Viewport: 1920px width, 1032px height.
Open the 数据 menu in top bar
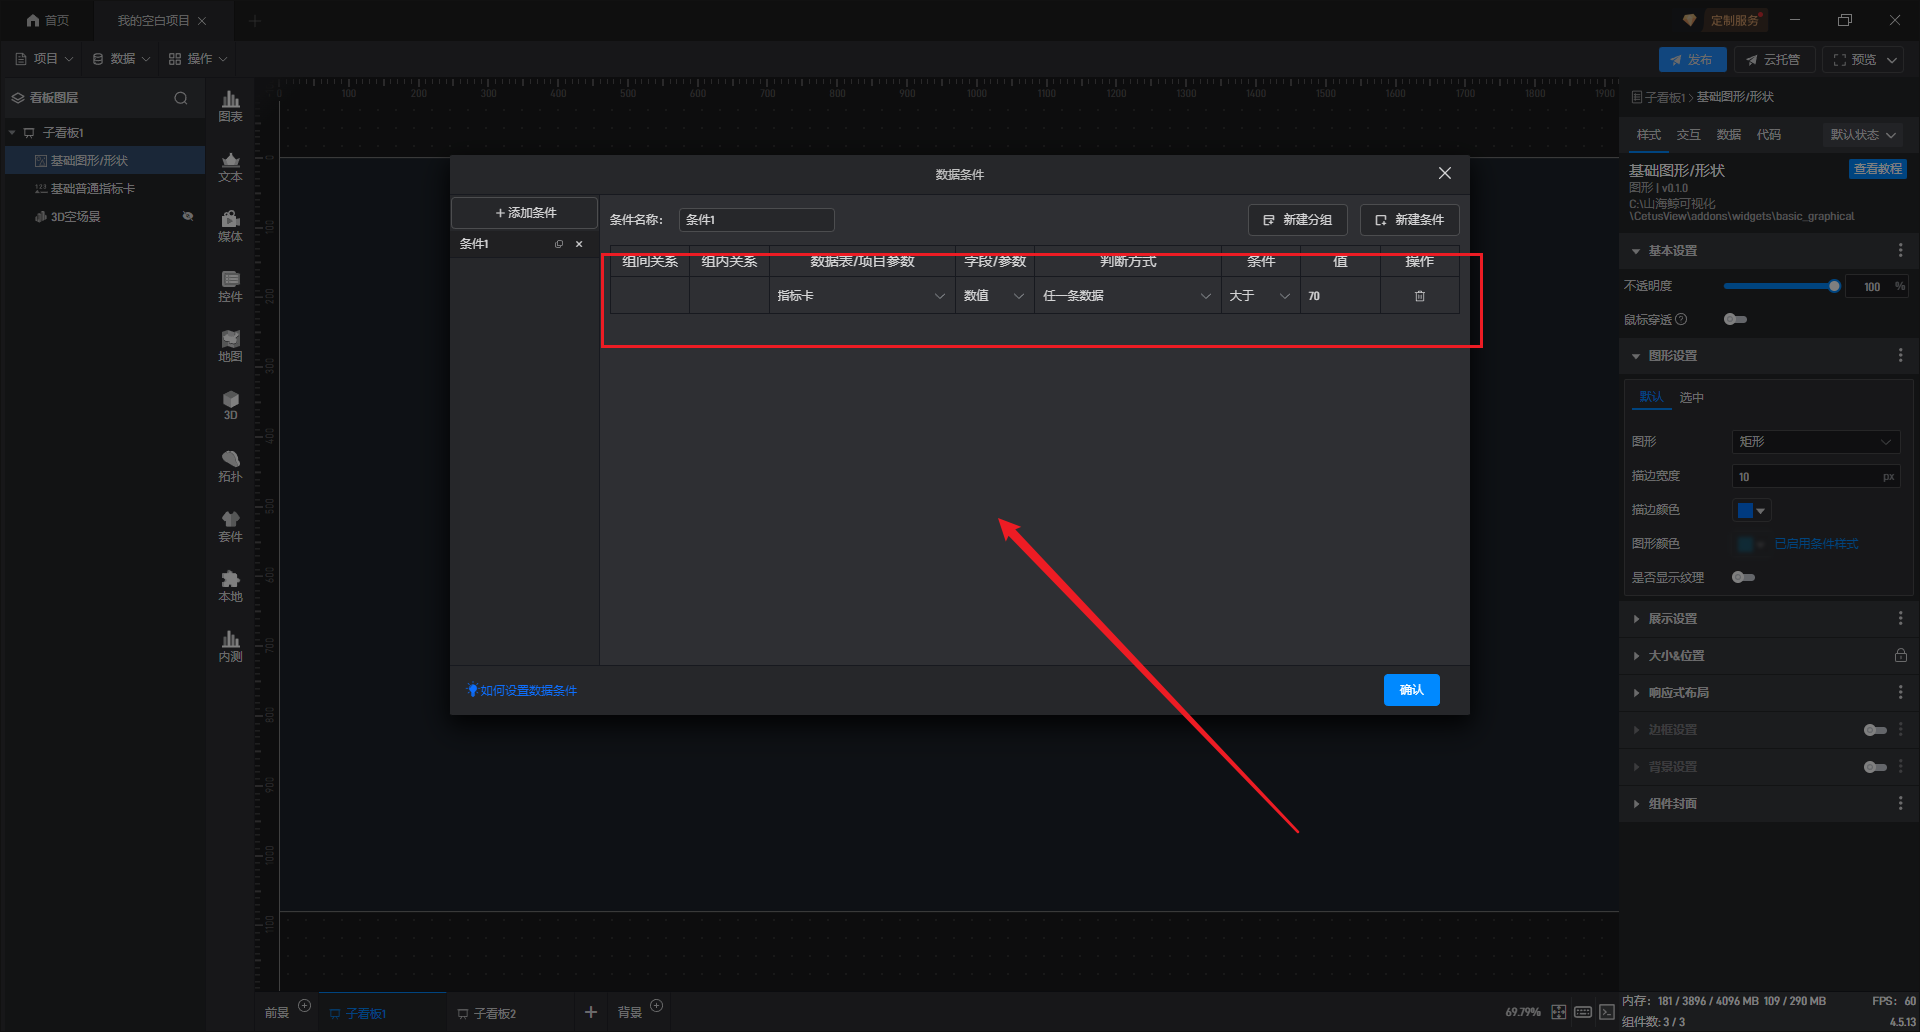122,59
